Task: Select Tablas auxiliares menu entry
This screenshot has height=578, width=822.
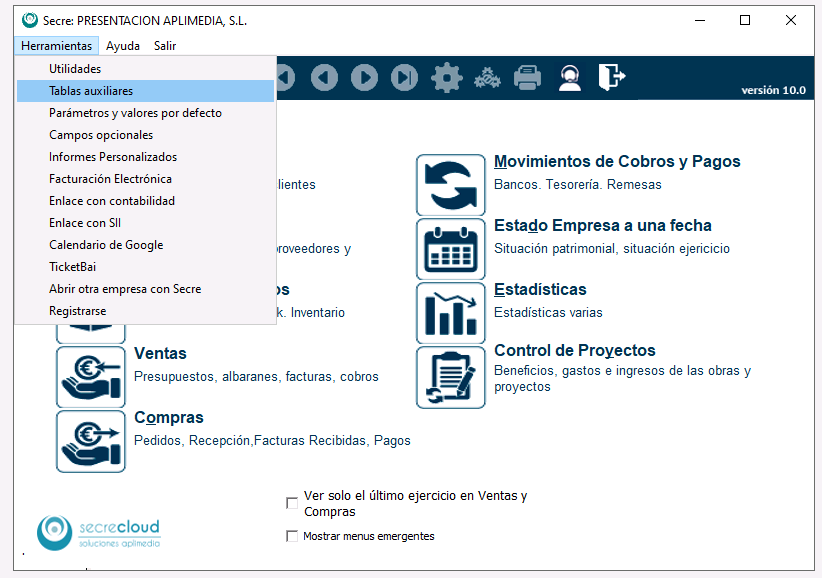Action: (91, 91)
